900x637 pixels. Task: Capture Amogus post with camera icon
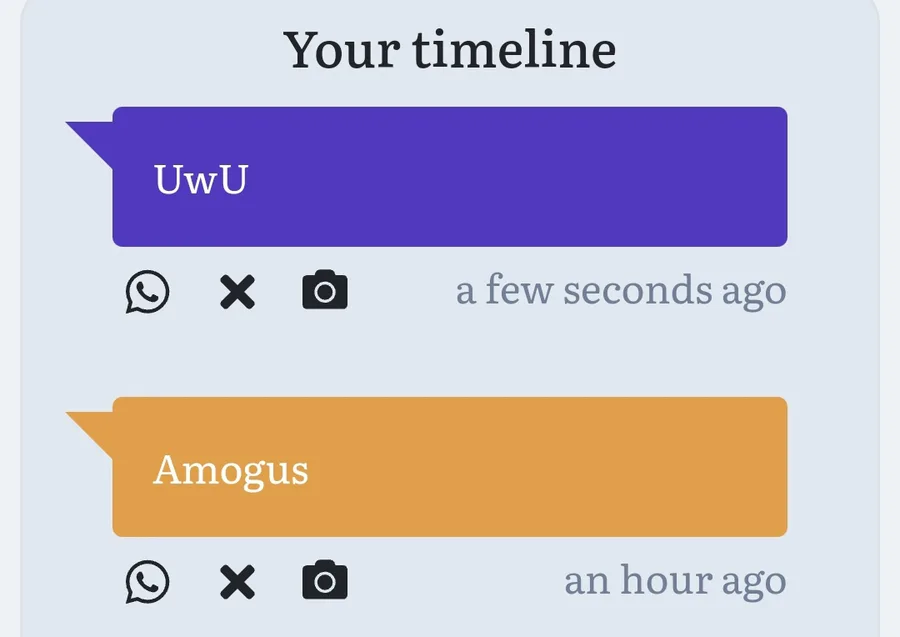tap(325, 580)
